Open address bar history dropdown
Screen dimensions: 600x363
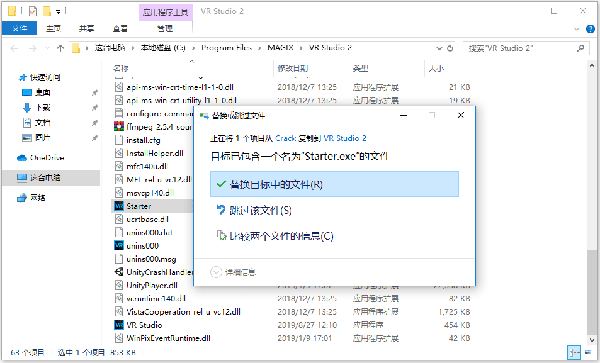439,48
